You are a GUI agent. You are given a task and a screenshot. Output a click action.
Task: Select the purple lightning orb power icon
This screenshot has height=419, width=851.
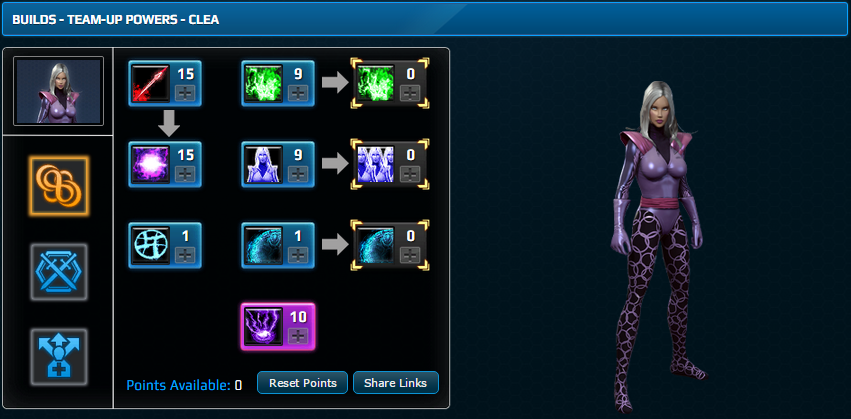click(263, 326)
